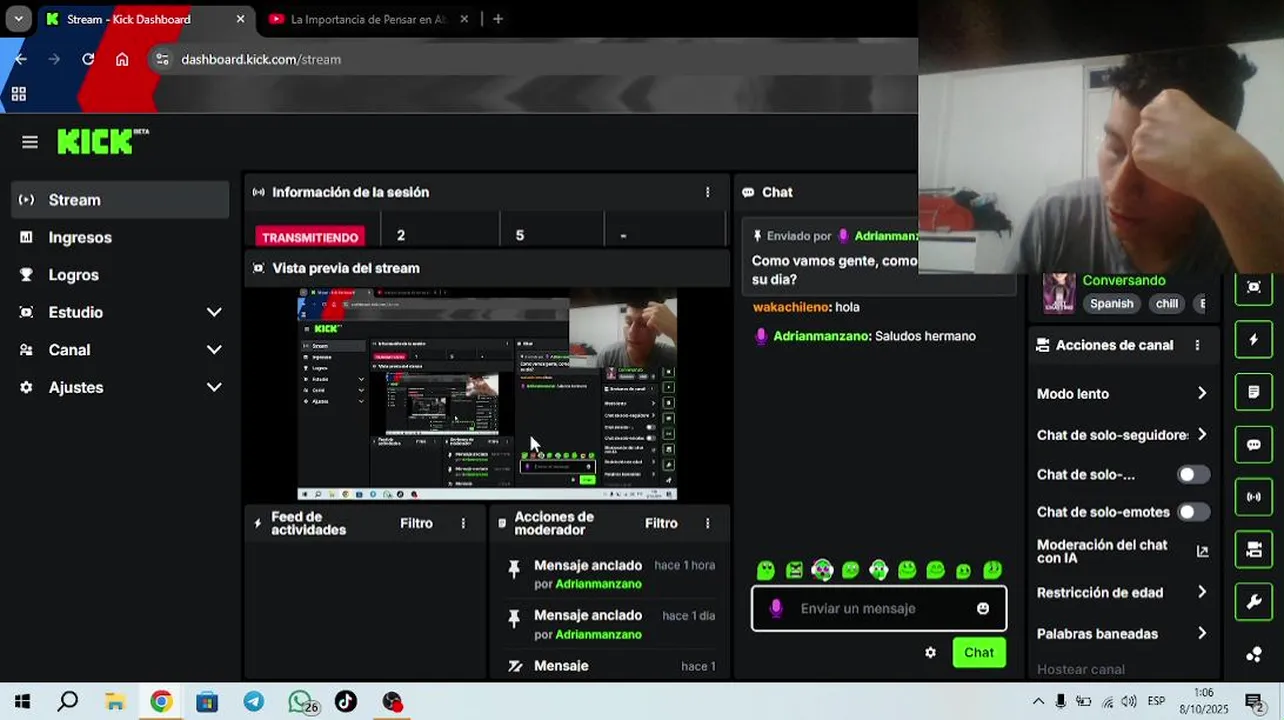
Task: Open WhatsApp from the taskbar
Action: click(x=300, y=702)
